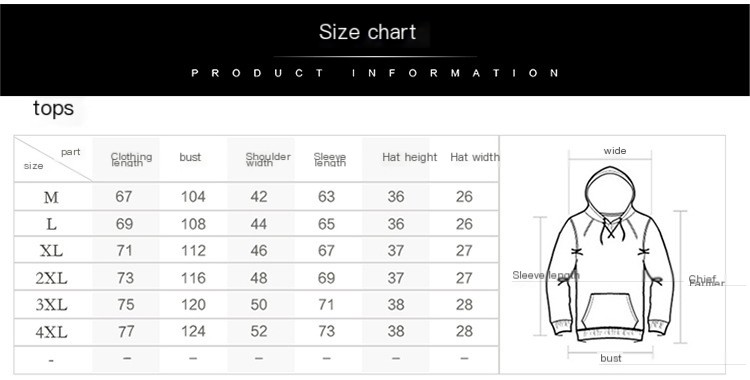
Task: Click the XL size row label
Action: [51, 251]
